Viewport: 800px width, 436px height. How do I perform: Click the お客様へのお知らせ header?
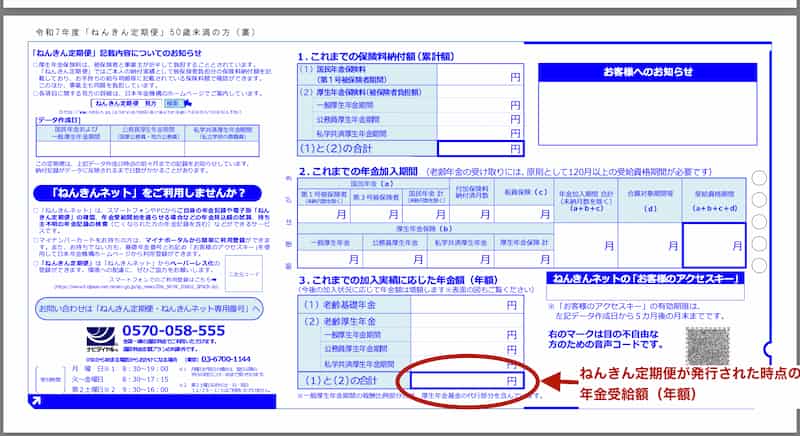647,72
